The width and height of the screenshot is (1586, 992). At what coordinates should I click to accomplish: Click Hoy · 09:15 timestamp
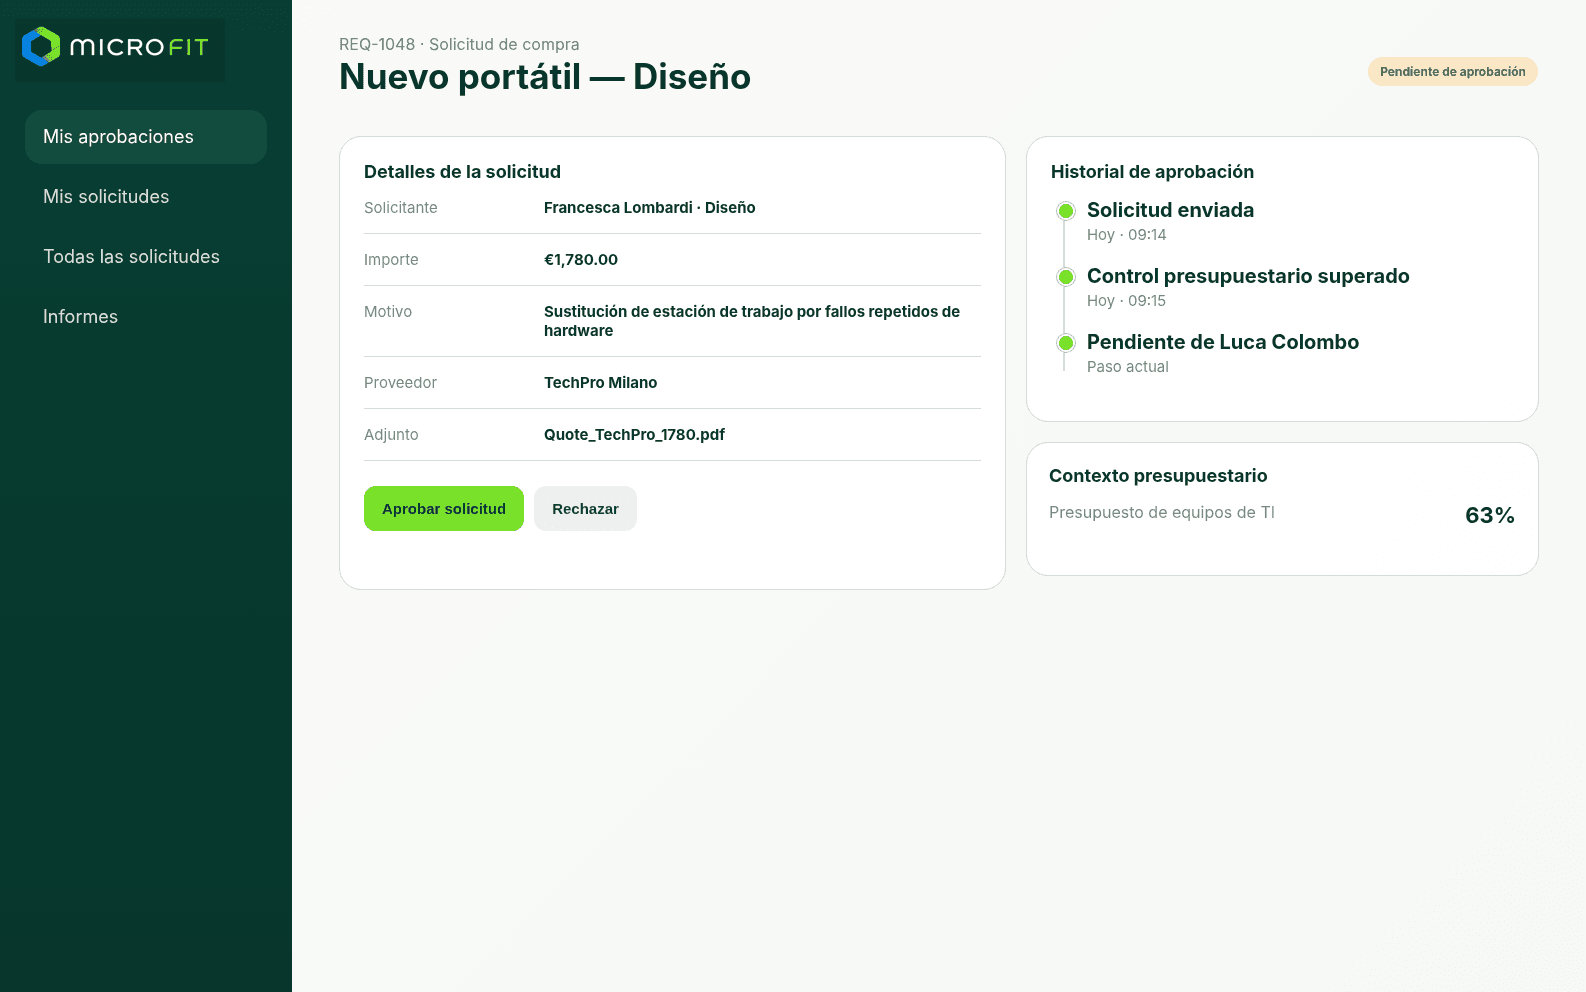click(1127, 301)
